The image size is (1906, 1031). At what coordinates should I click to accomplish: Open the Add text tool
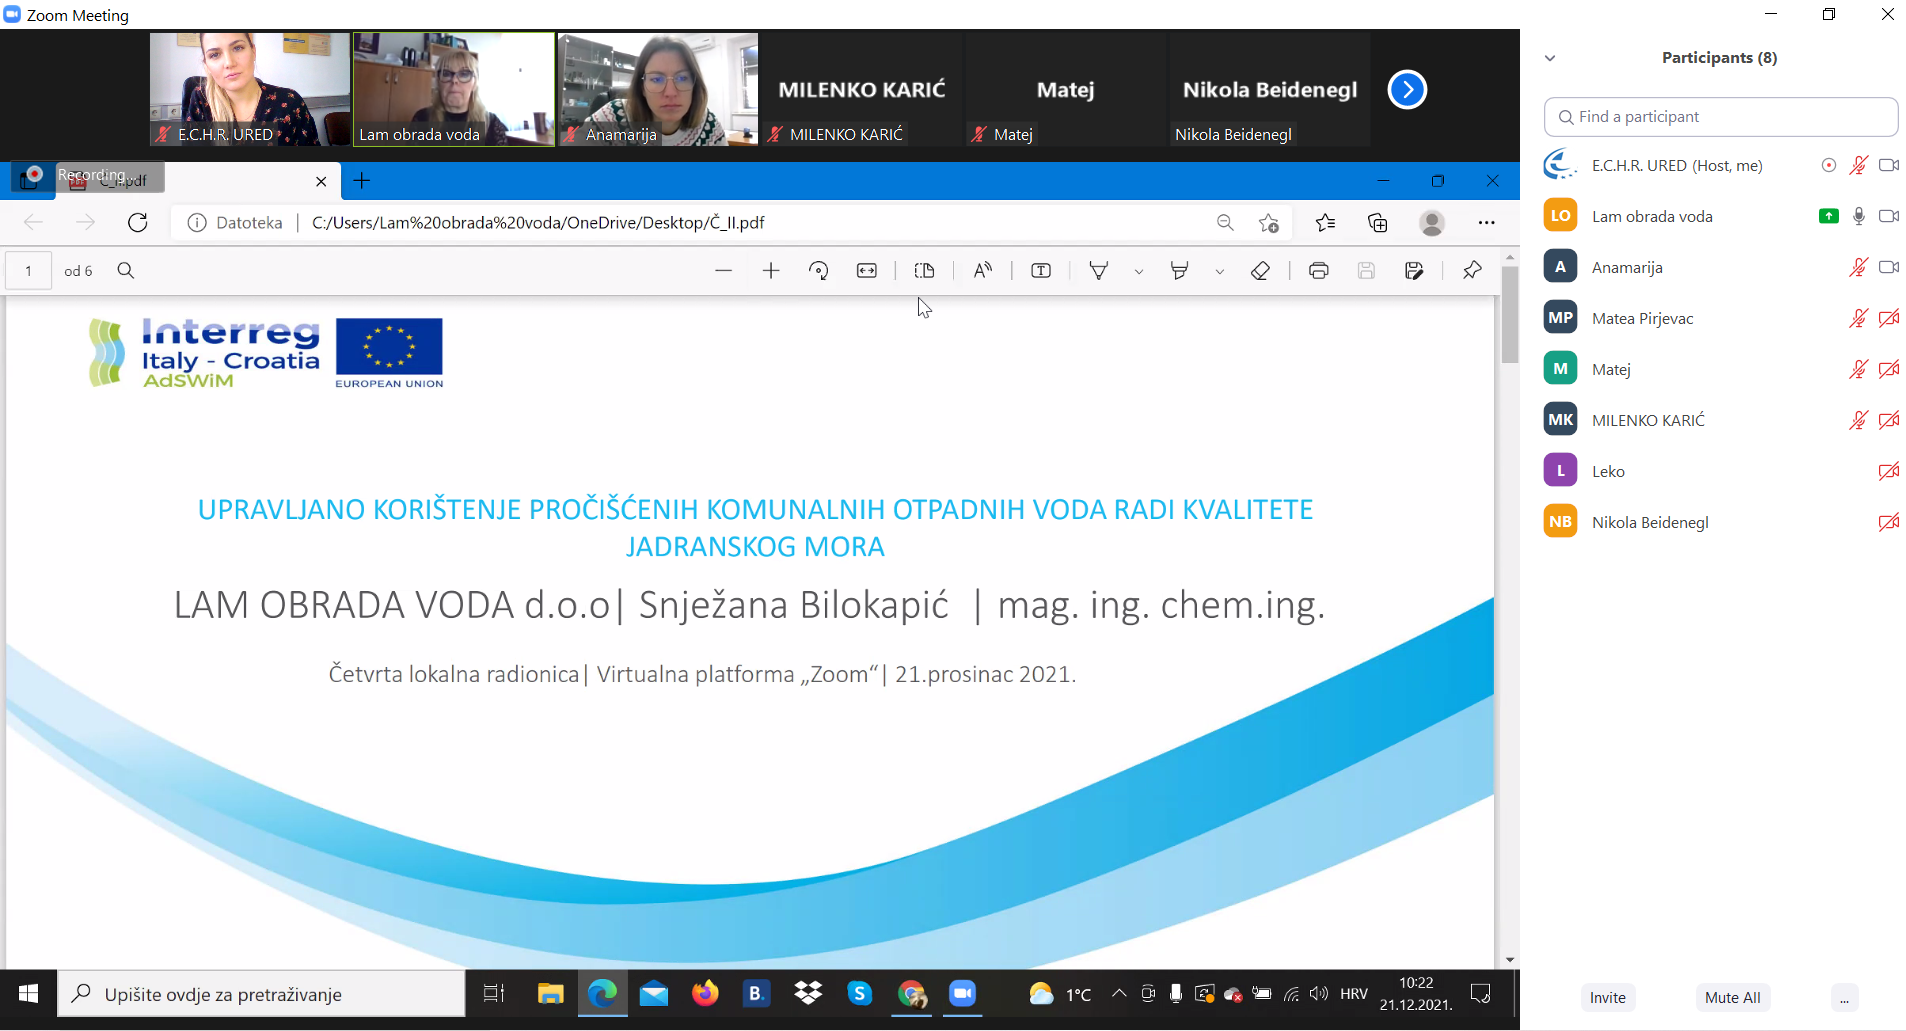pyautogui.click(x=1040, y=271)
